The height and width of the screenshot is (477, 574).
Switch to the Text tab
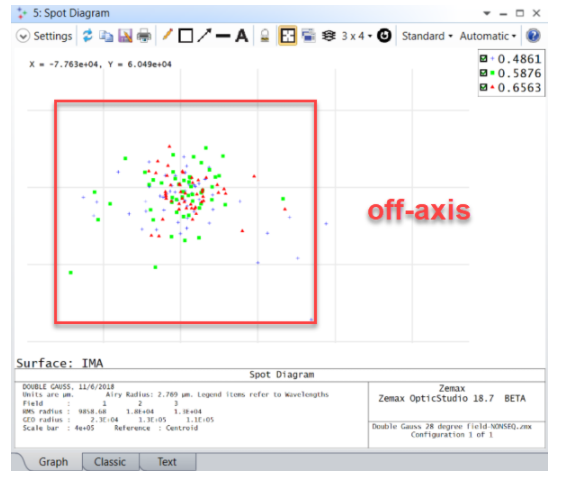click(167, 462)
